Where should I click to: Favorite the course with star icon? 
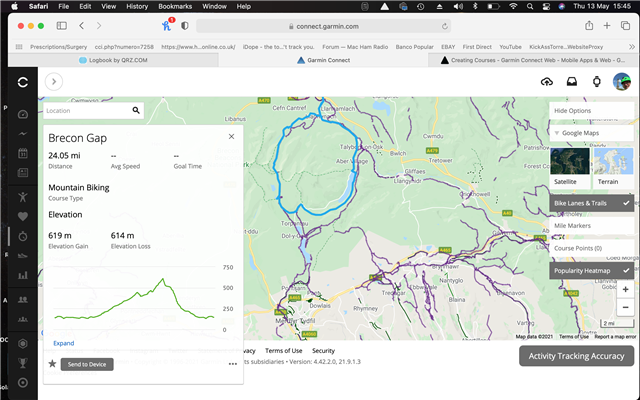click(52, 364)
